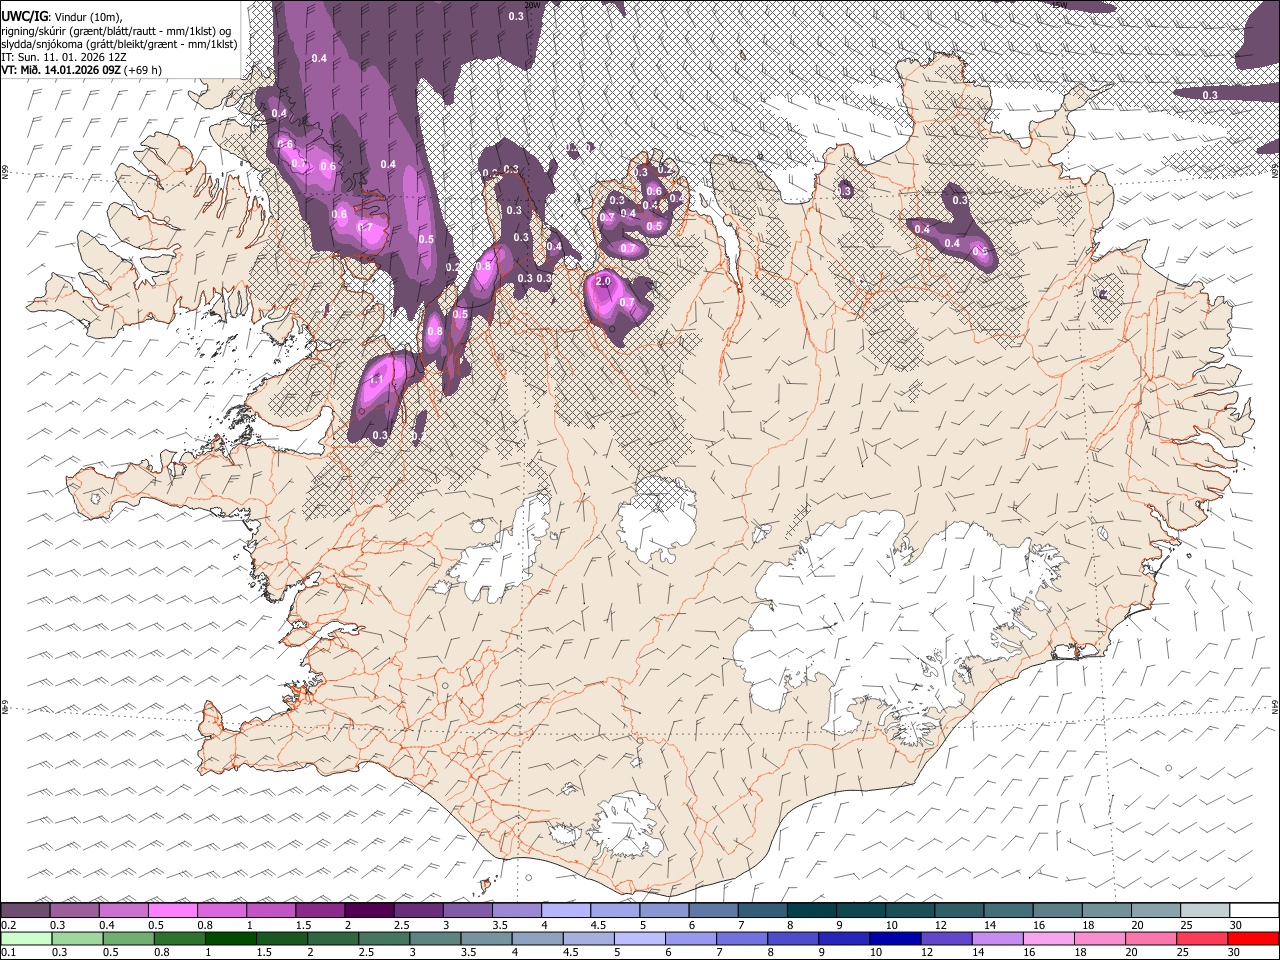Click the '20W' longitude label at the map edge

533,5
